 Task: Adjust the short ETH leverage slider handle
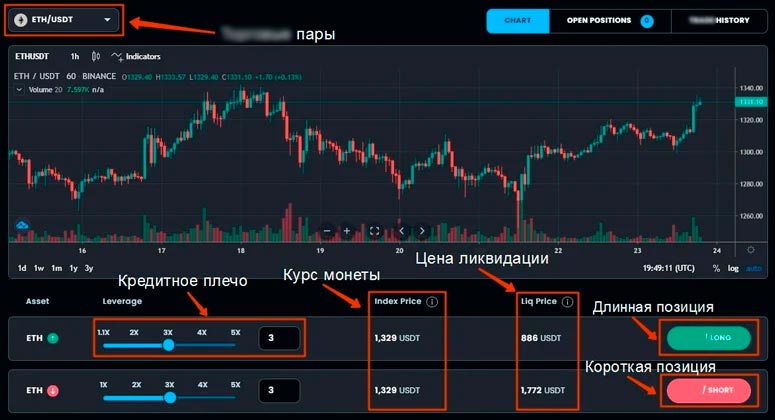(170, 397)
